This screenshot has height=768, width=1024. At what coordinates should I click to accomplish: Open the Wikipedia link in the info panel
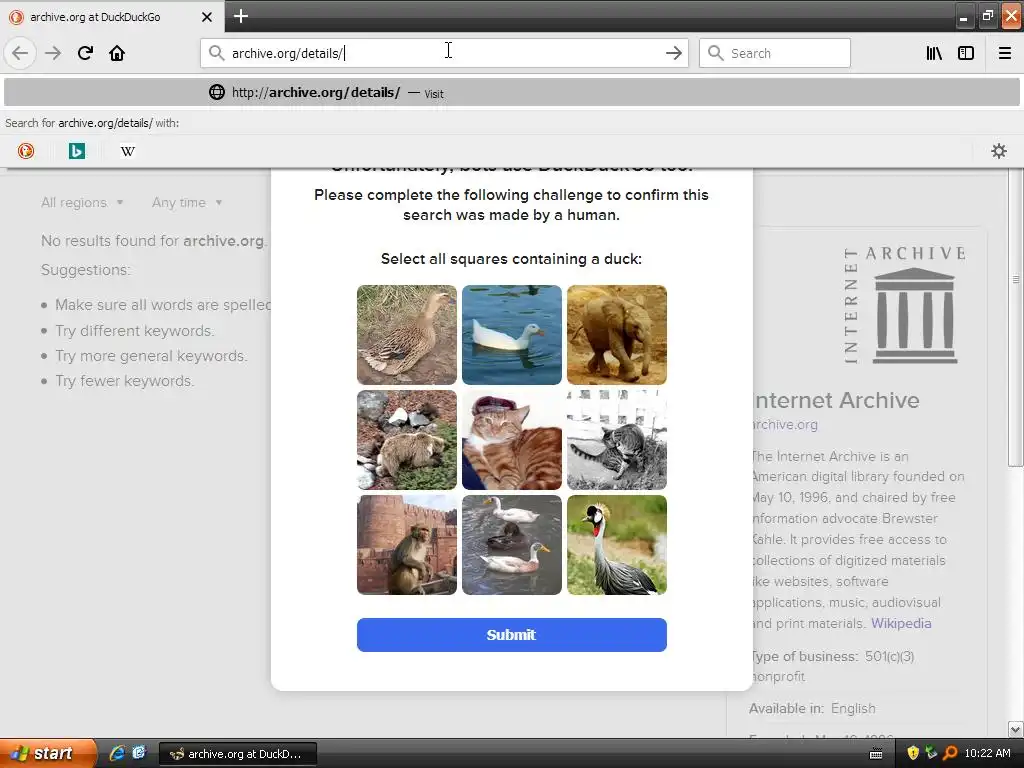[x=901, y=623]
